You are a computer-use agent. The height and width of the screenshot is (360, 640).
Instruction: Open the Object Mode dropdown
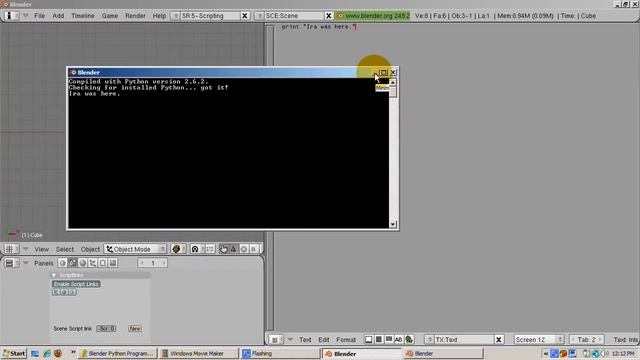tap(135, 249)
